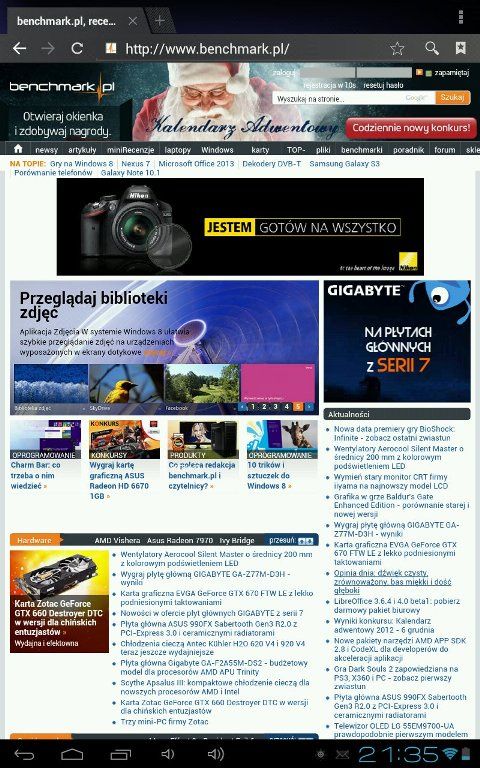
Task: Open the pliki menu item
Action: 323,150
